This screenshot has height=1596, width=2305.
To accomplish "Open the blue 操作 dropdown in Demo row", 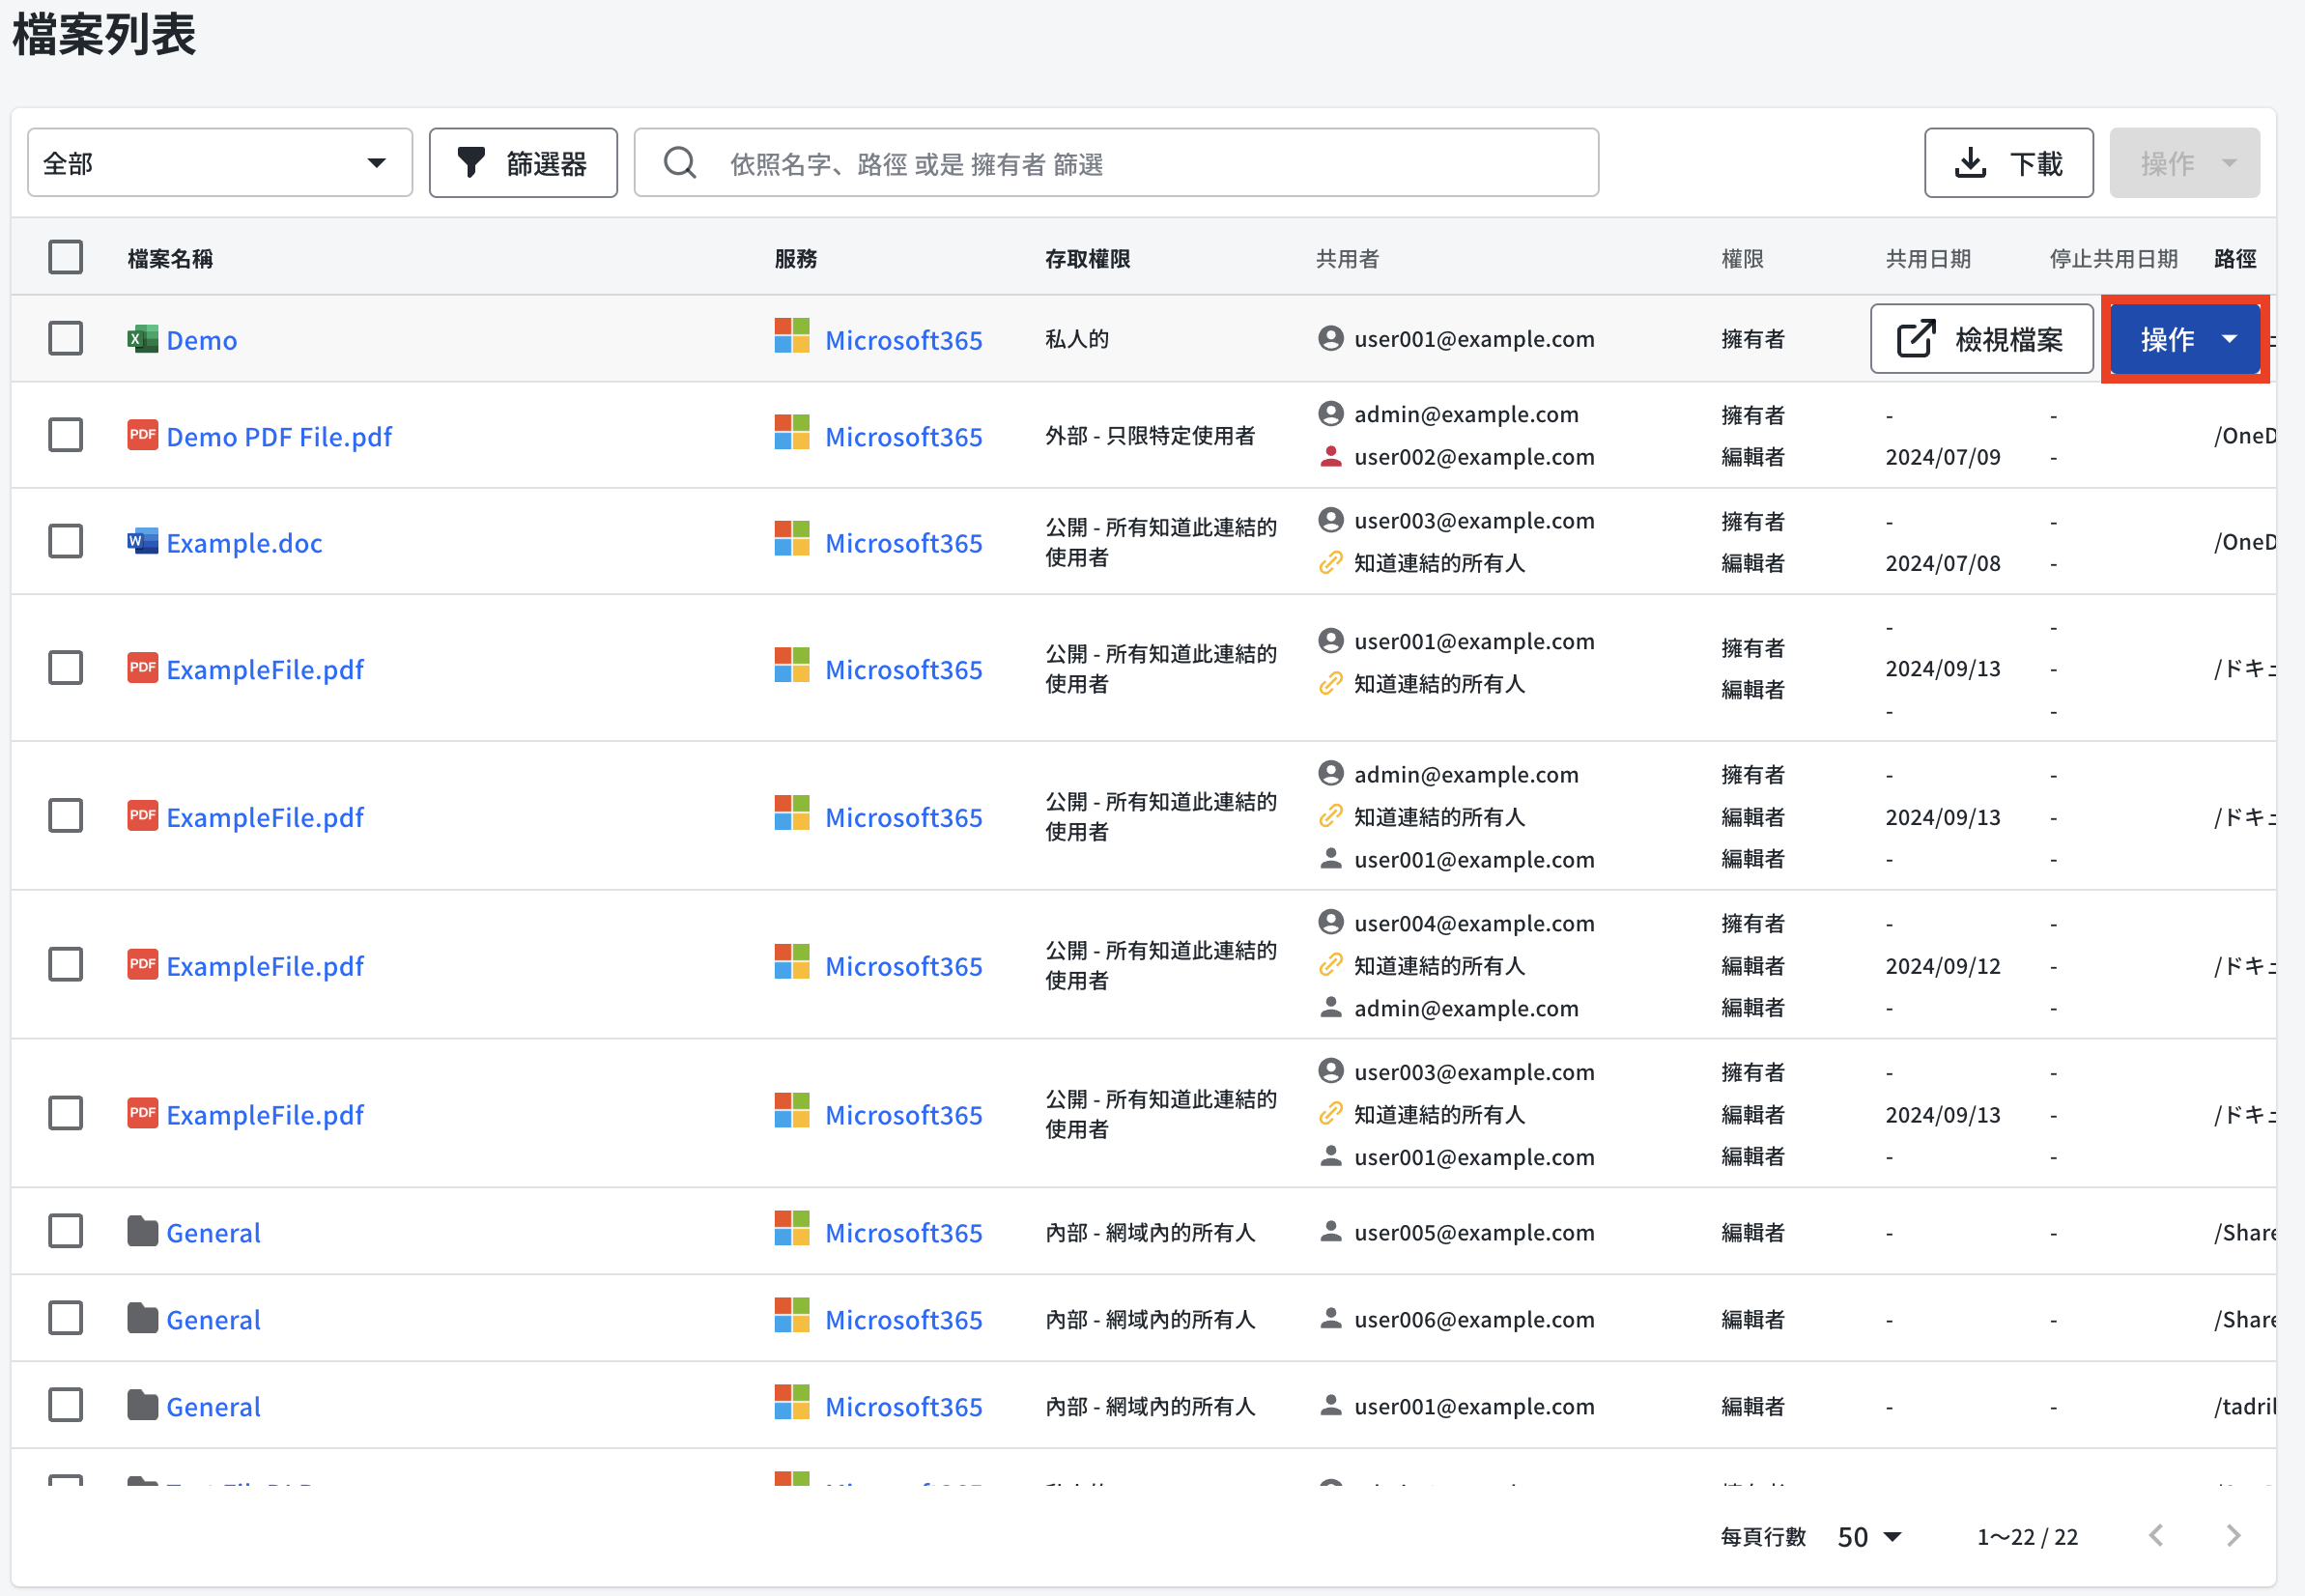I will pos(2185,339).
